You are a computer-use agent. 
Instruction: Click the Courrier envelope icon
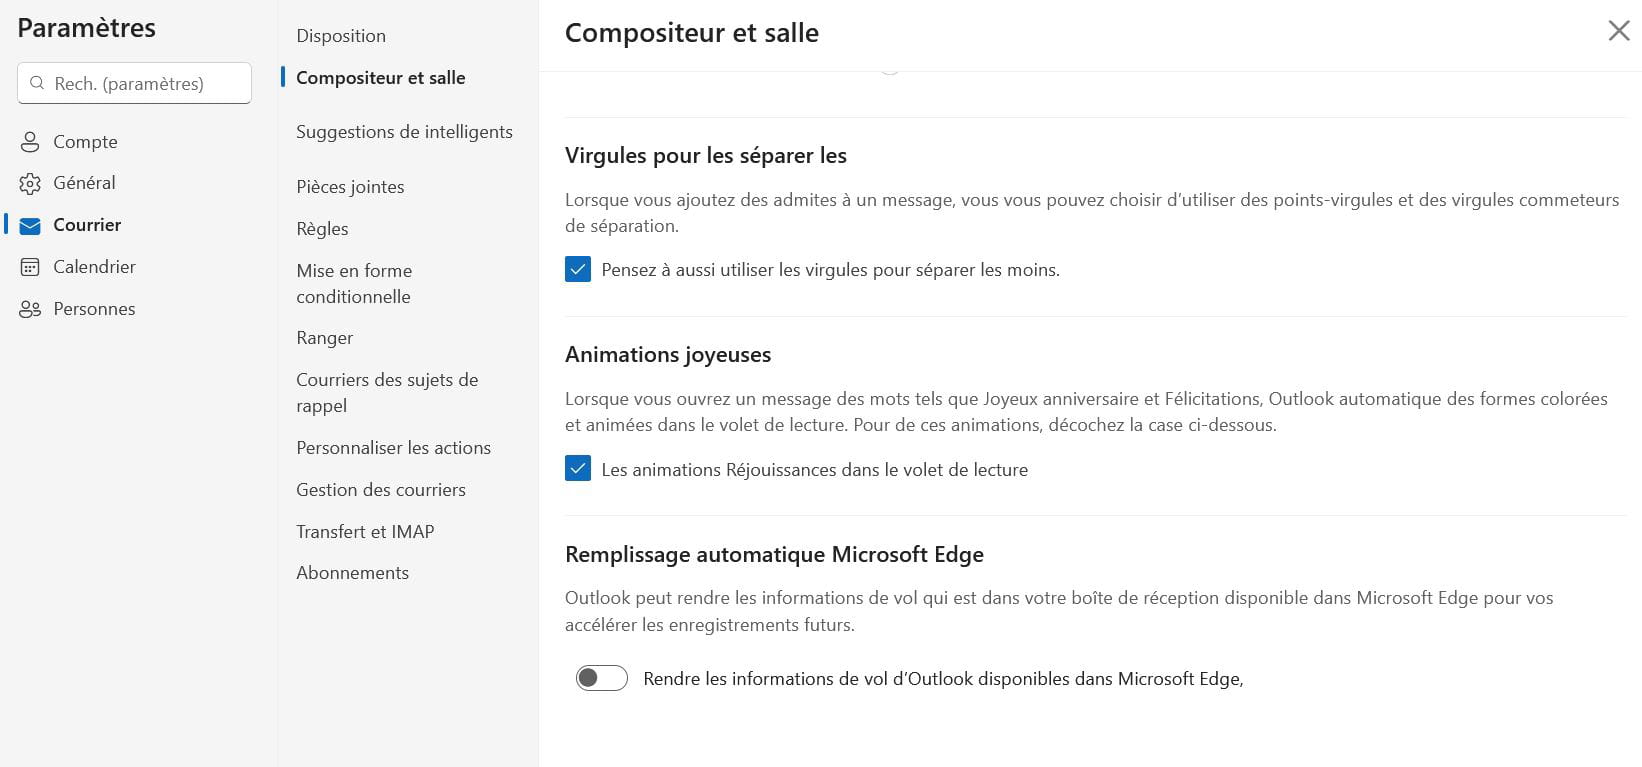pyautogui.click(x=30, y=226)
